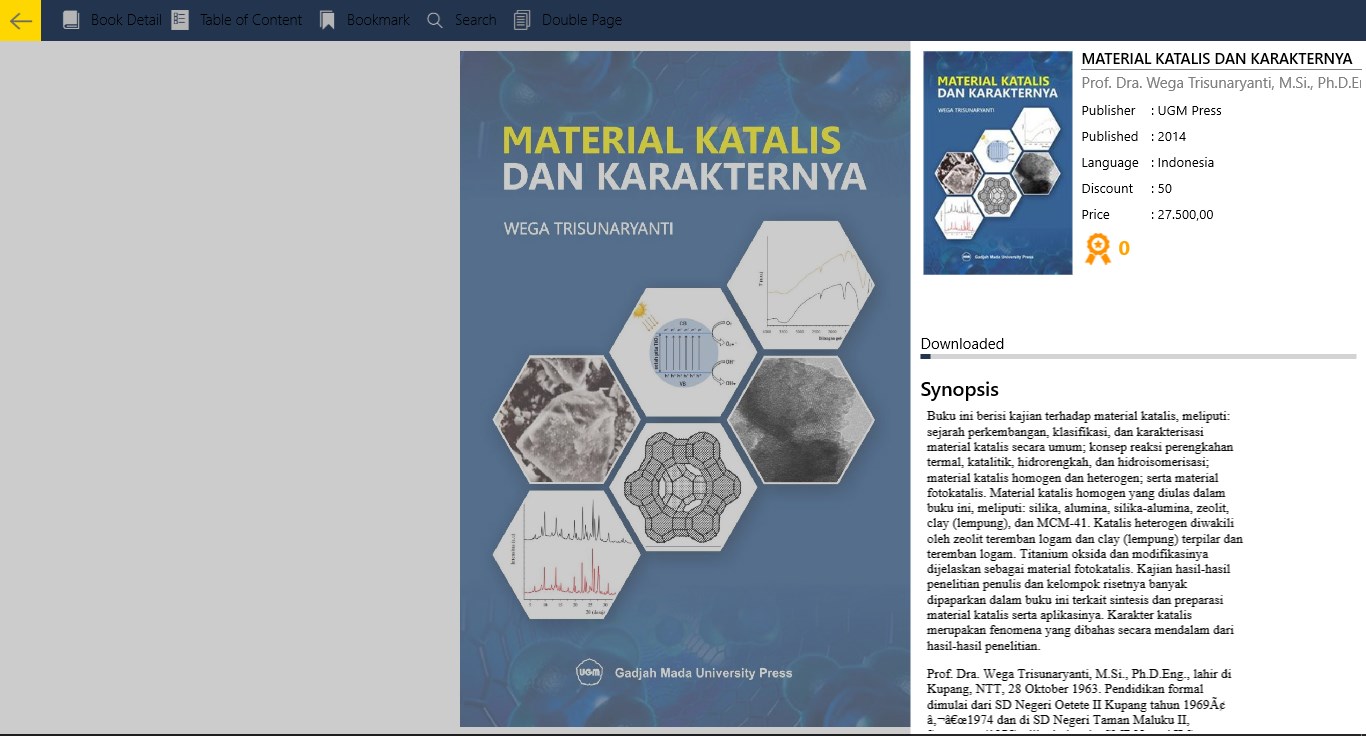1366x736 pixels.
Task: Click the Search magnifier icon
Action: [x=434, y=20]
